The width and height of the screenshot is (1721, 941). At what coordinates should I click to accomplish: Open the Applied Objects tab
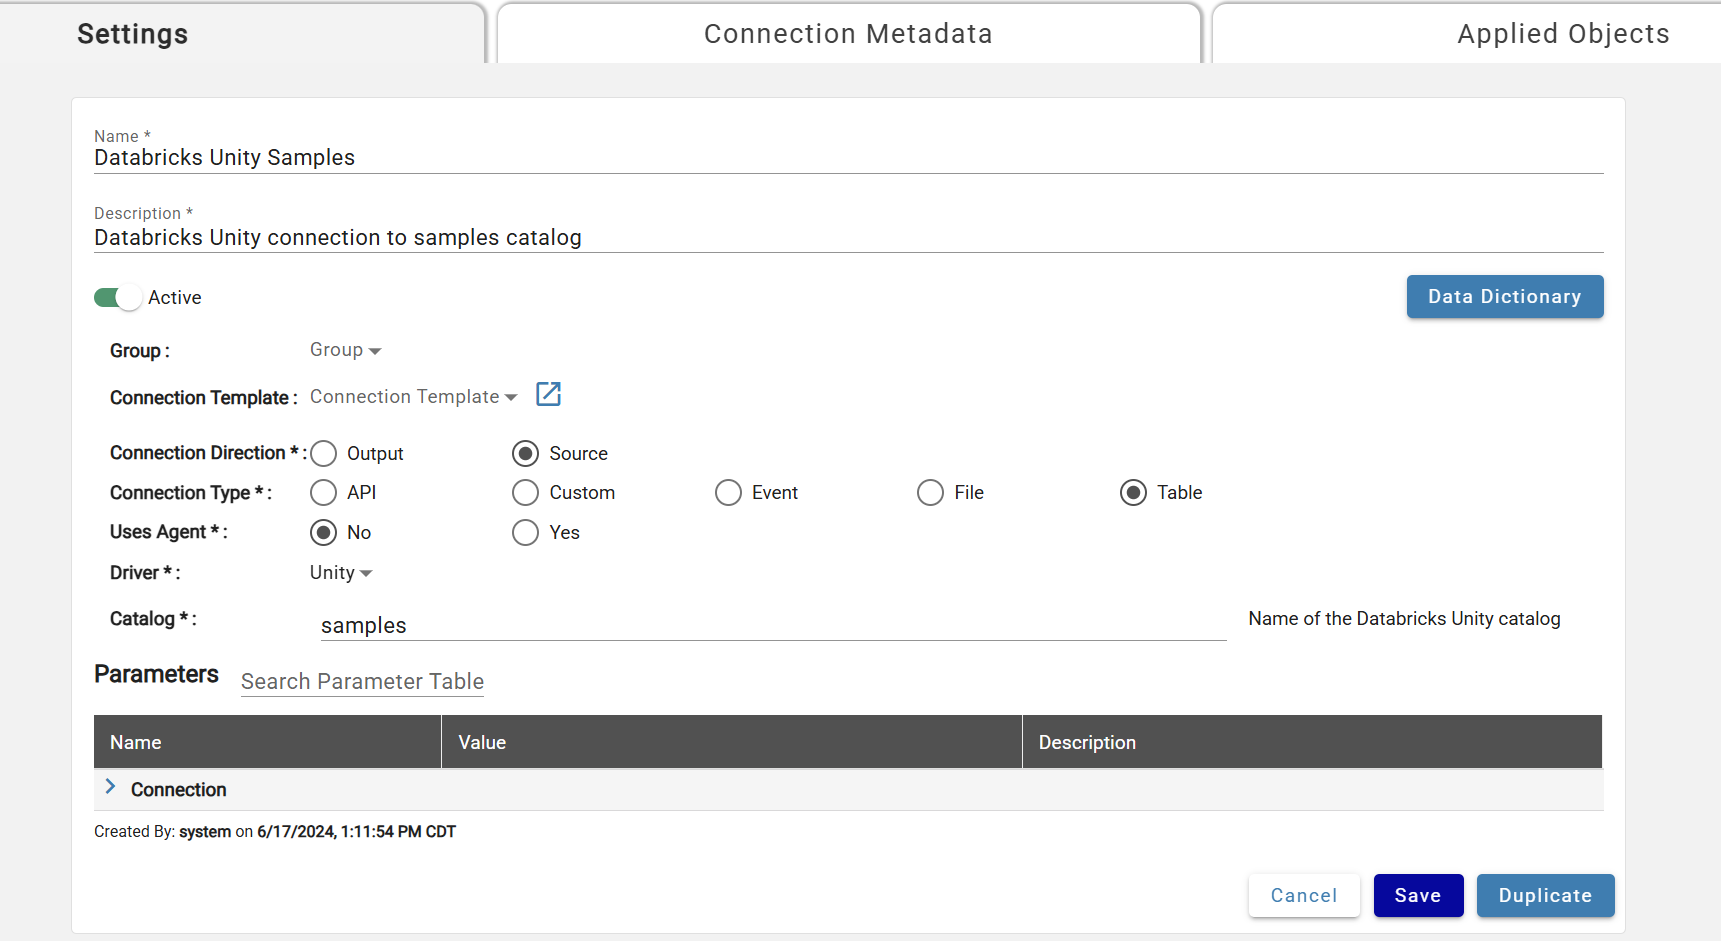click(1562, 33)
